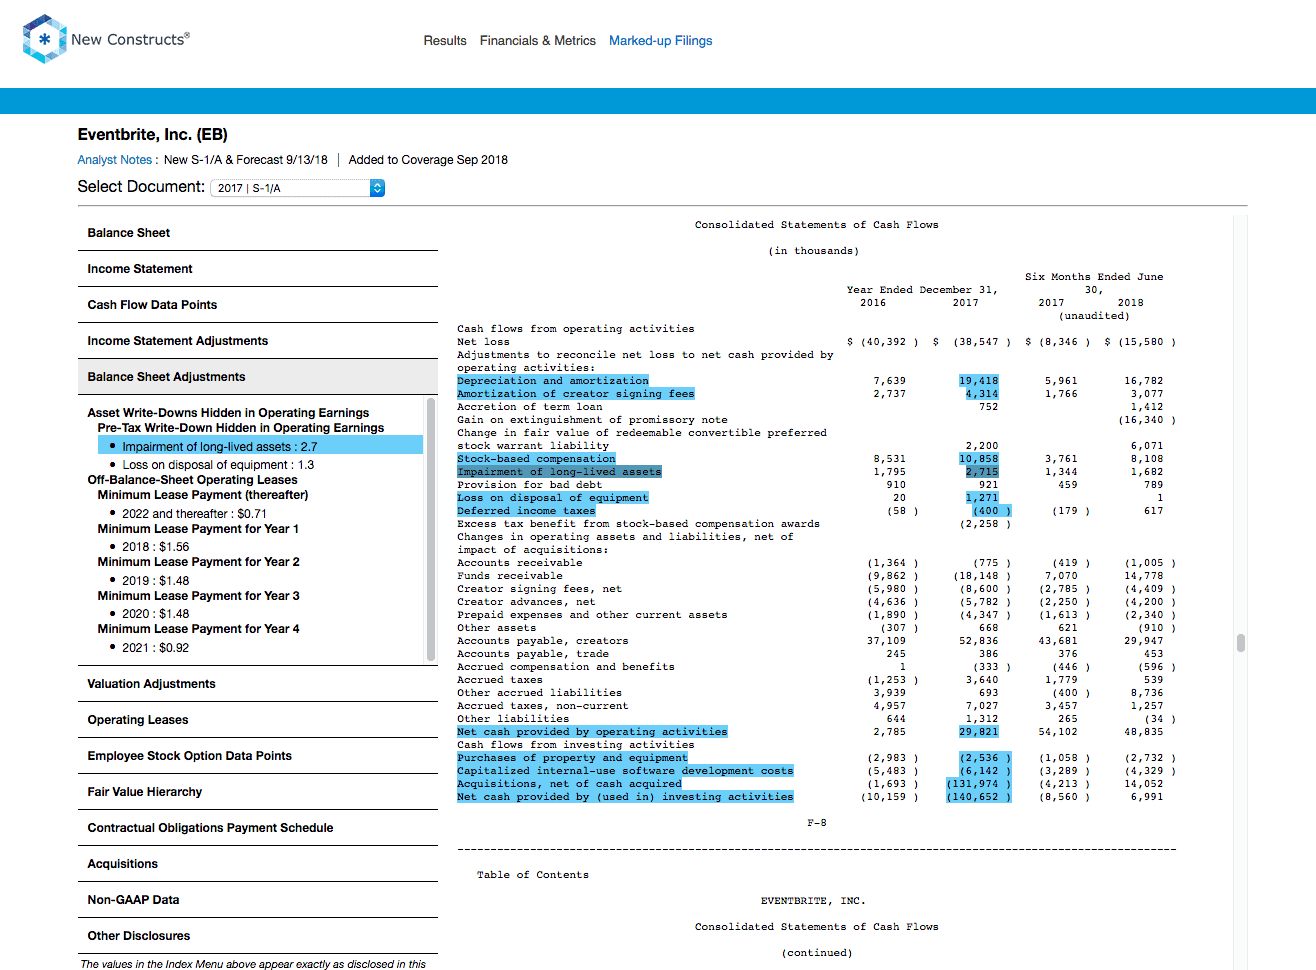Expand Valuation Adjustments section
The image size is (1316, 970).
pos(258,684)
